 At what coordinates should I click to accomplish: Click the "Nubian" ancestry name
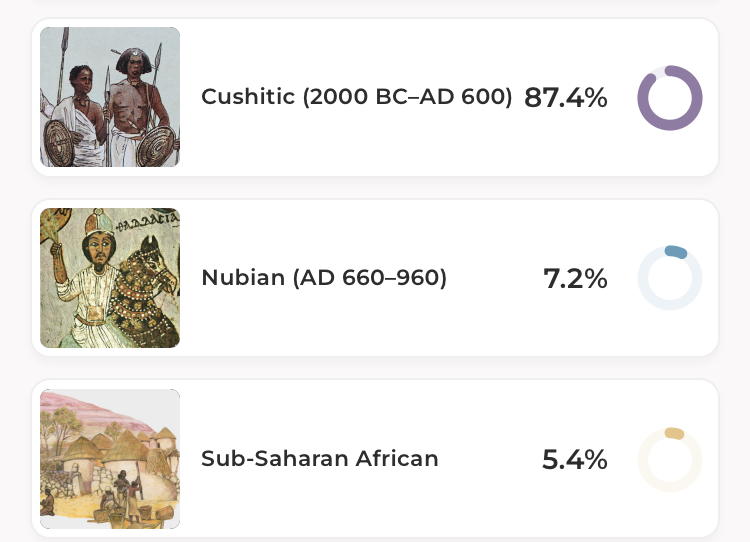pyautogui.click(x=243, y=278)
